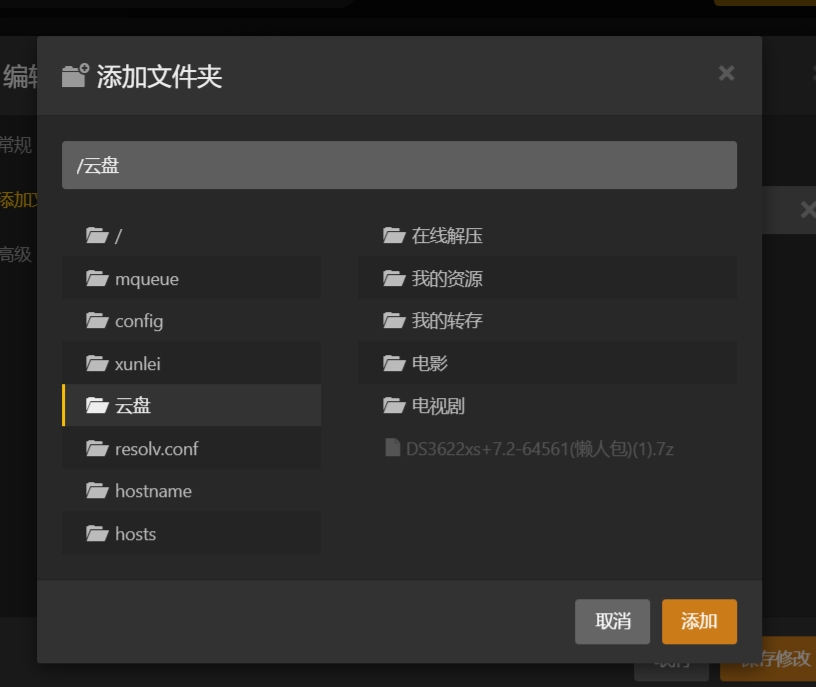
Task: Click the X icon in background panel
Action: pos(808,210)
